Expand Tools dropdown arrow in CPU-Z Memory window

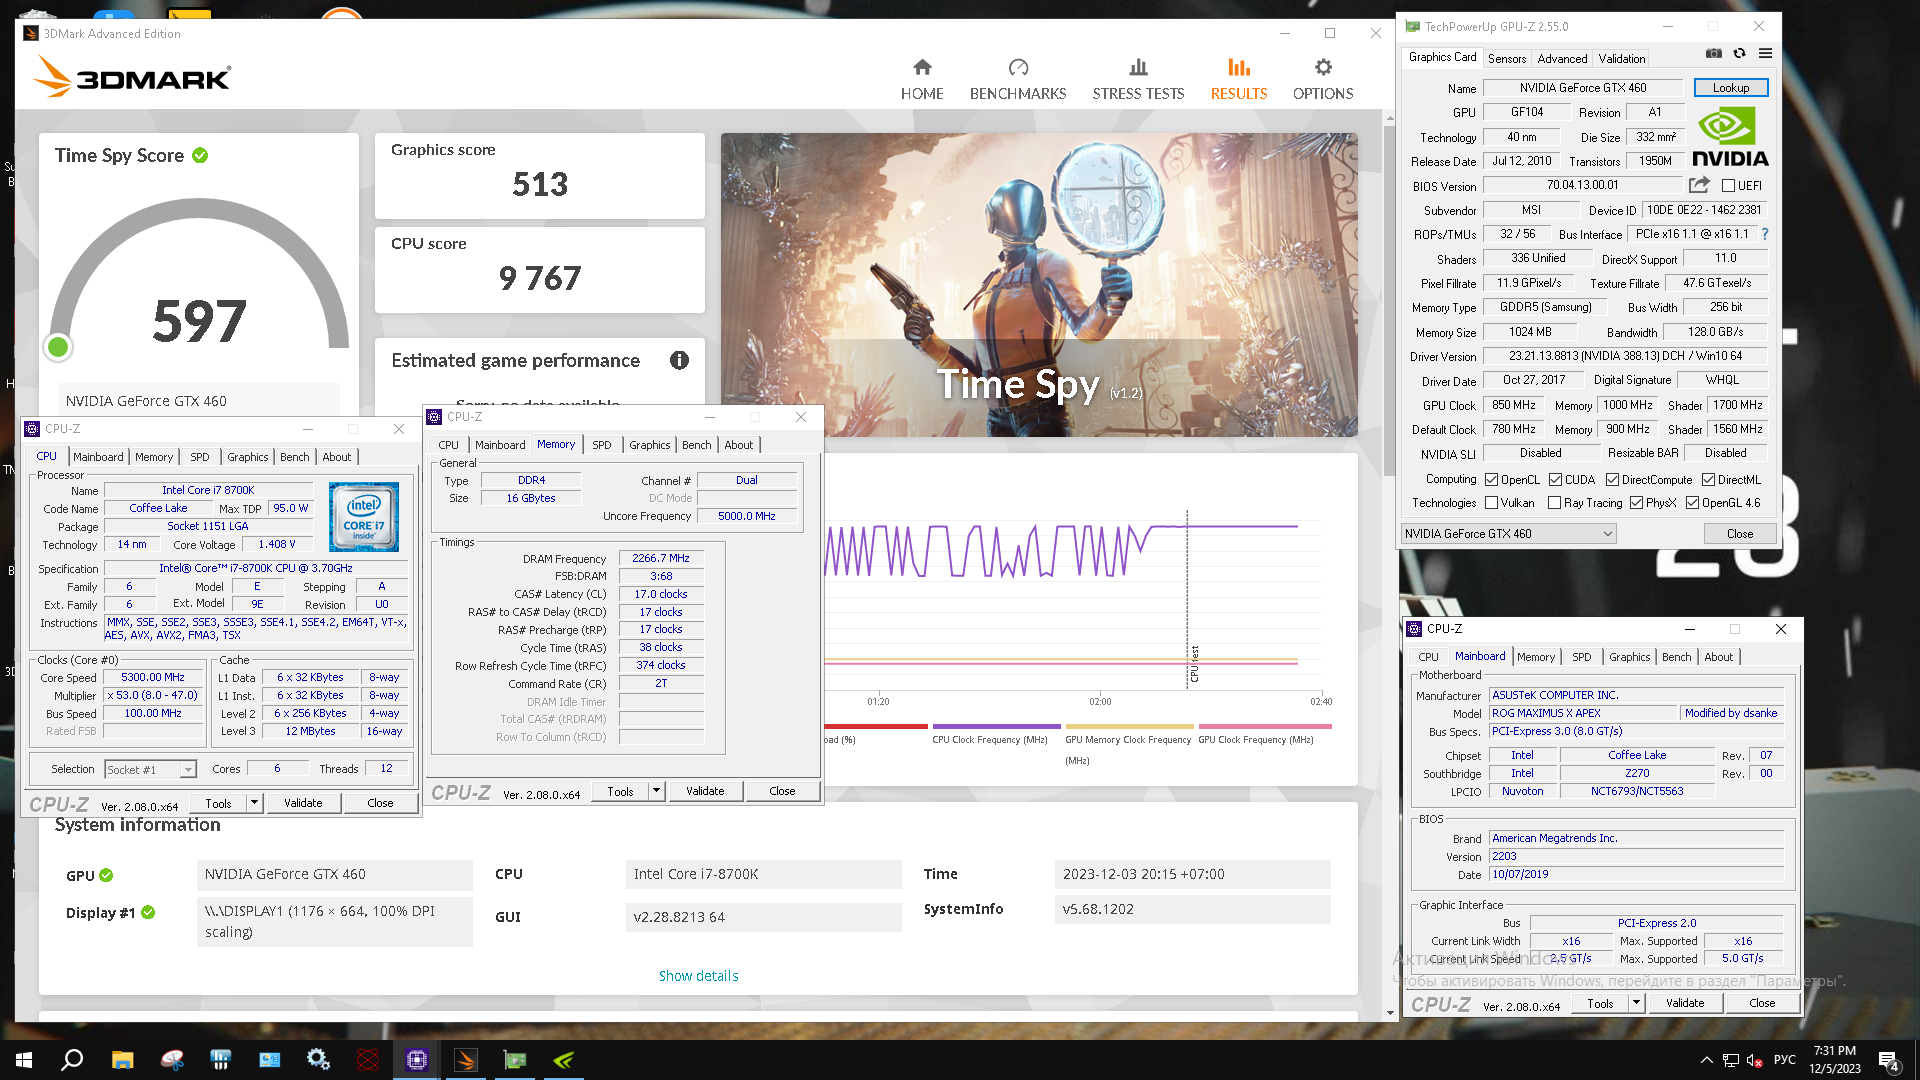point(656,791)
